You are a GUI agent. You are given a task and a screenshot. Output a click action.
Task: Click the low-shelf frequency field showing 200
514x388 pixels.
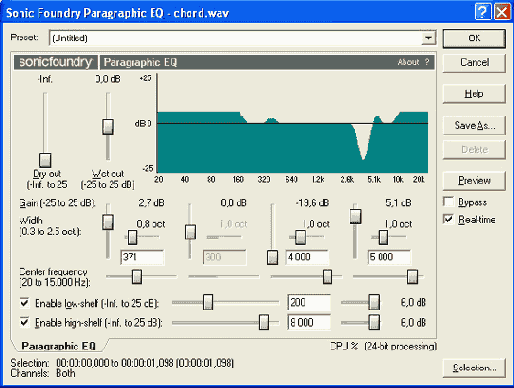309,303
